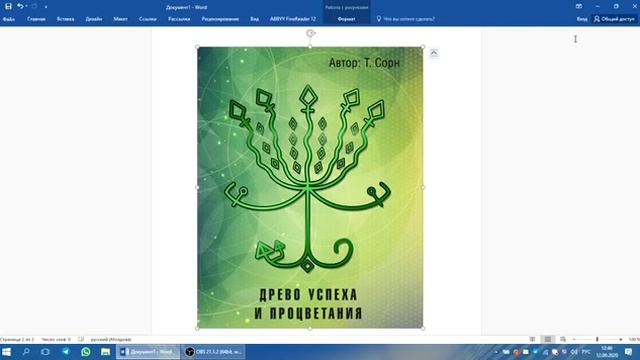Show hidden system tray icons
640x360 pixels.
[x=496, y=352]
